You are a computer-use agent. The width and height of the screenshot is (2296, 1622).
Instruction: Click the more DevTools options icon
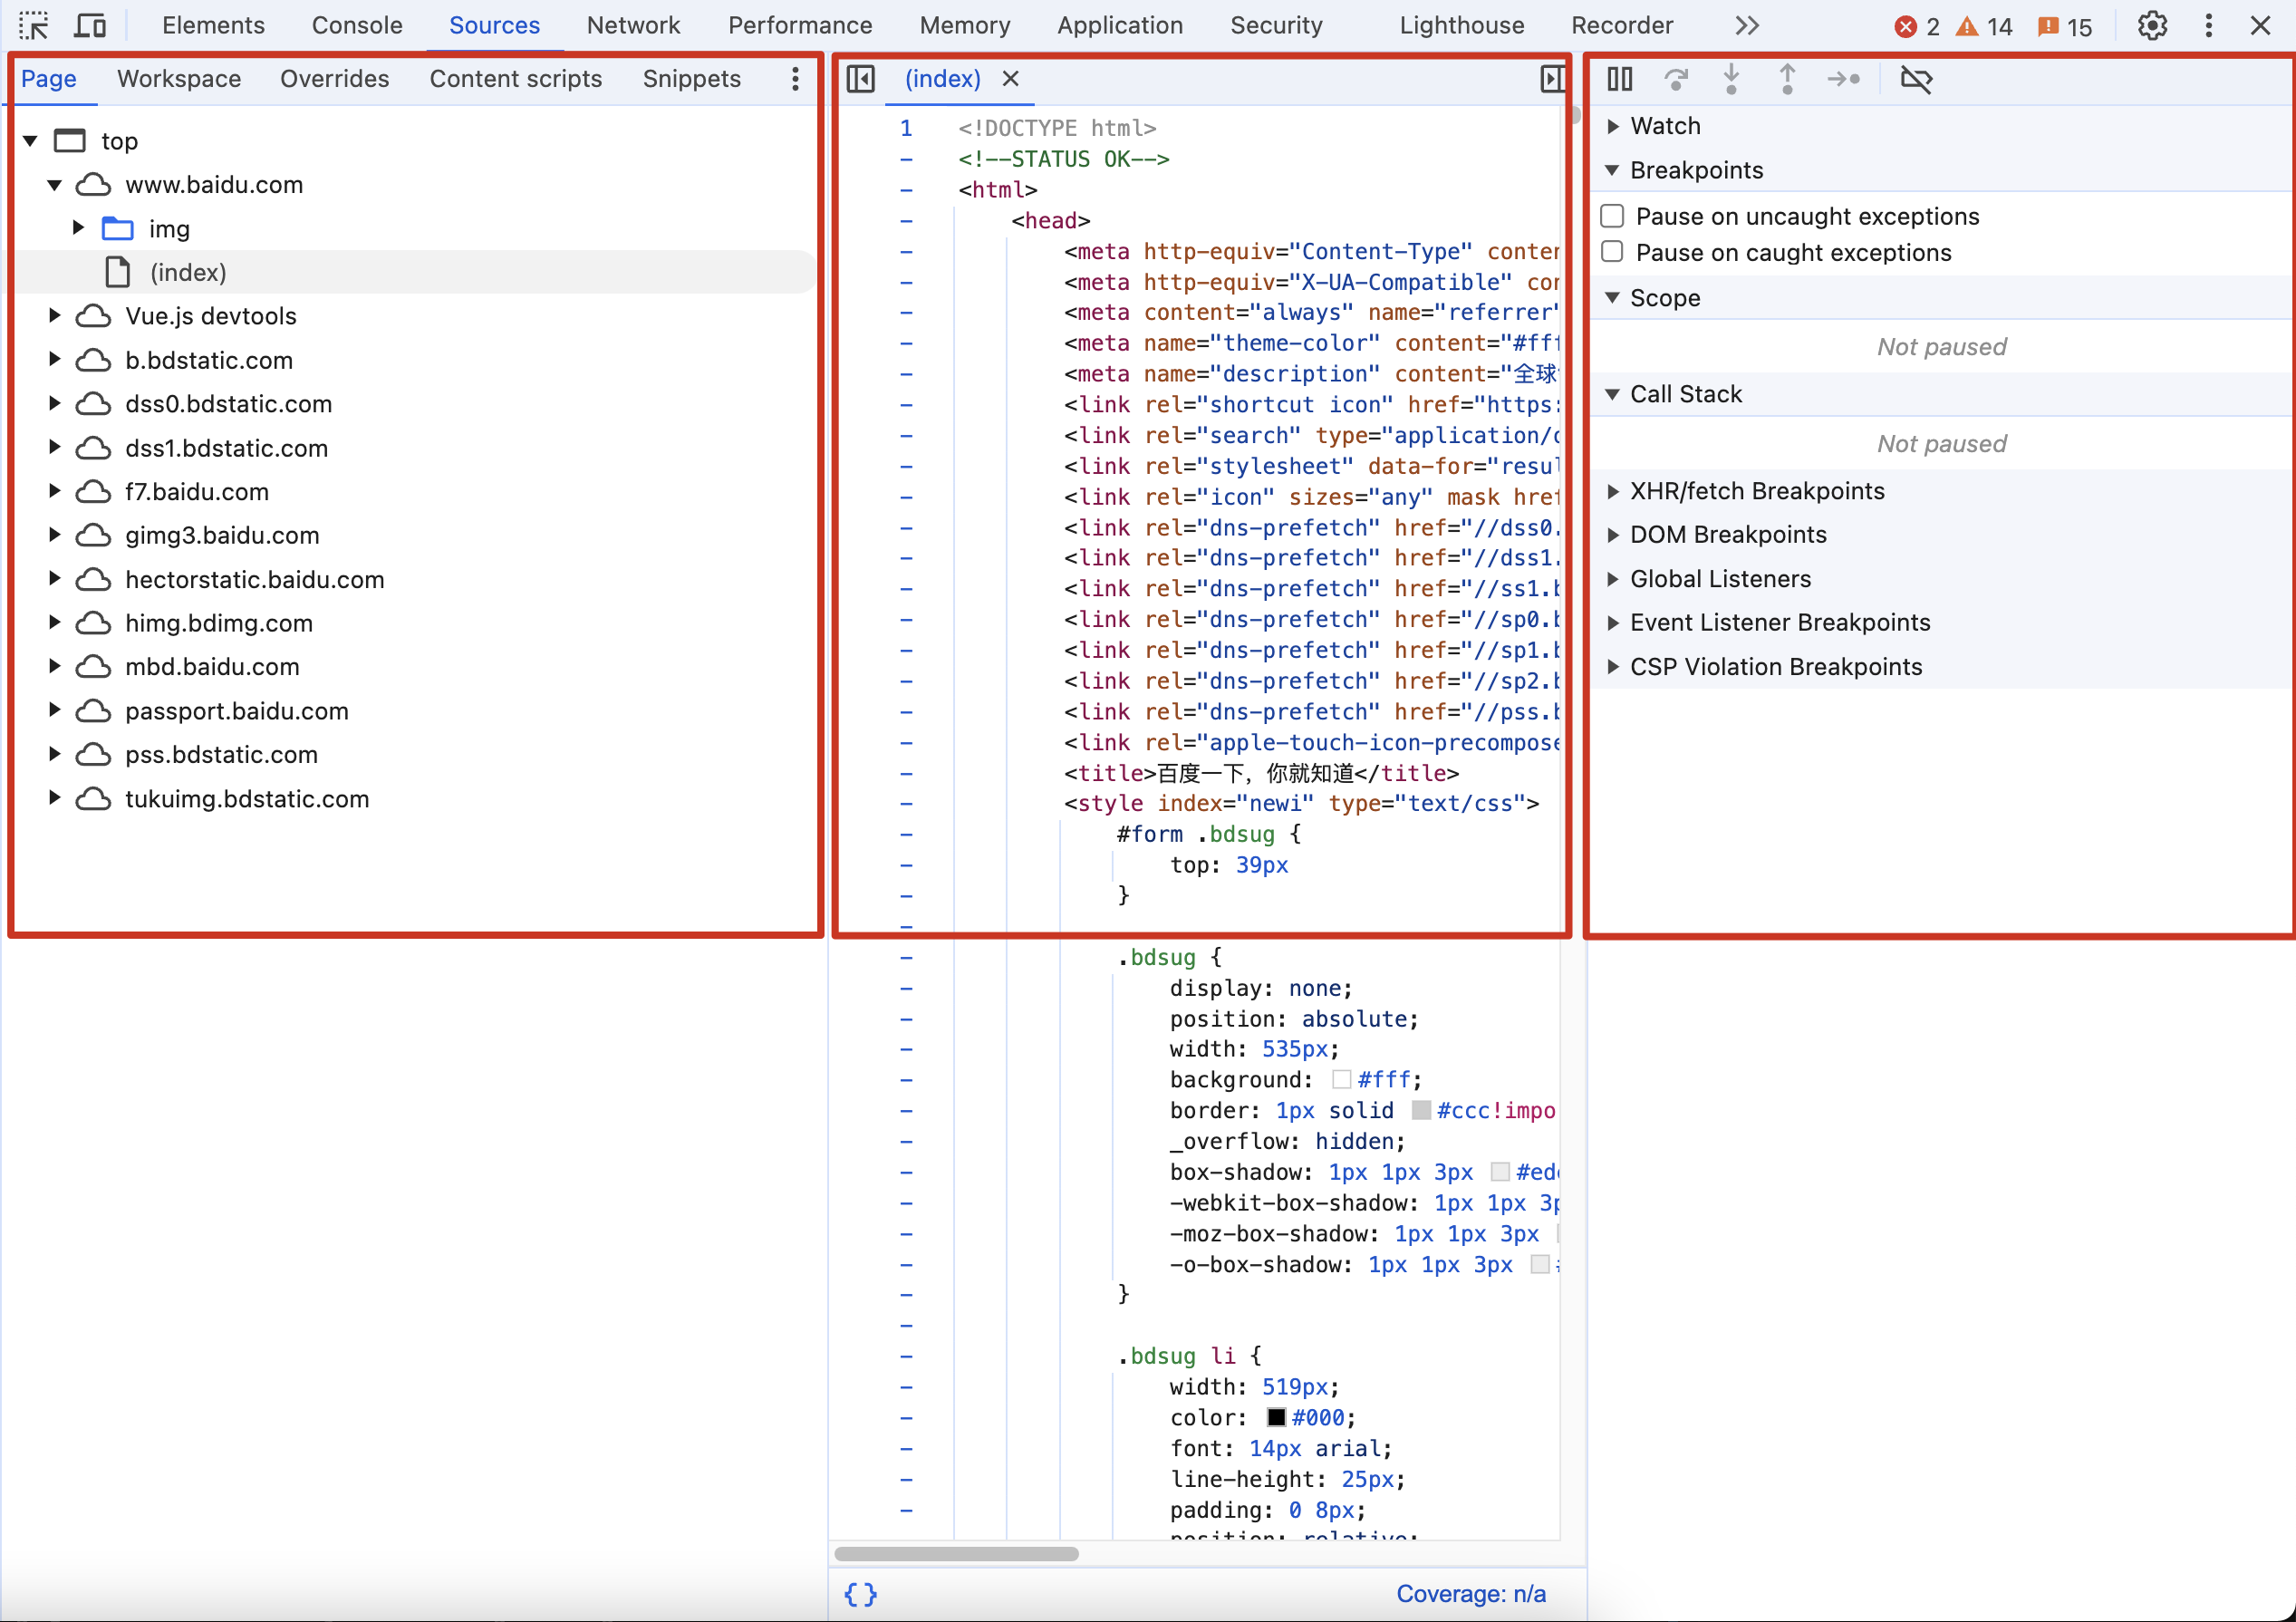pos(2208,24)
